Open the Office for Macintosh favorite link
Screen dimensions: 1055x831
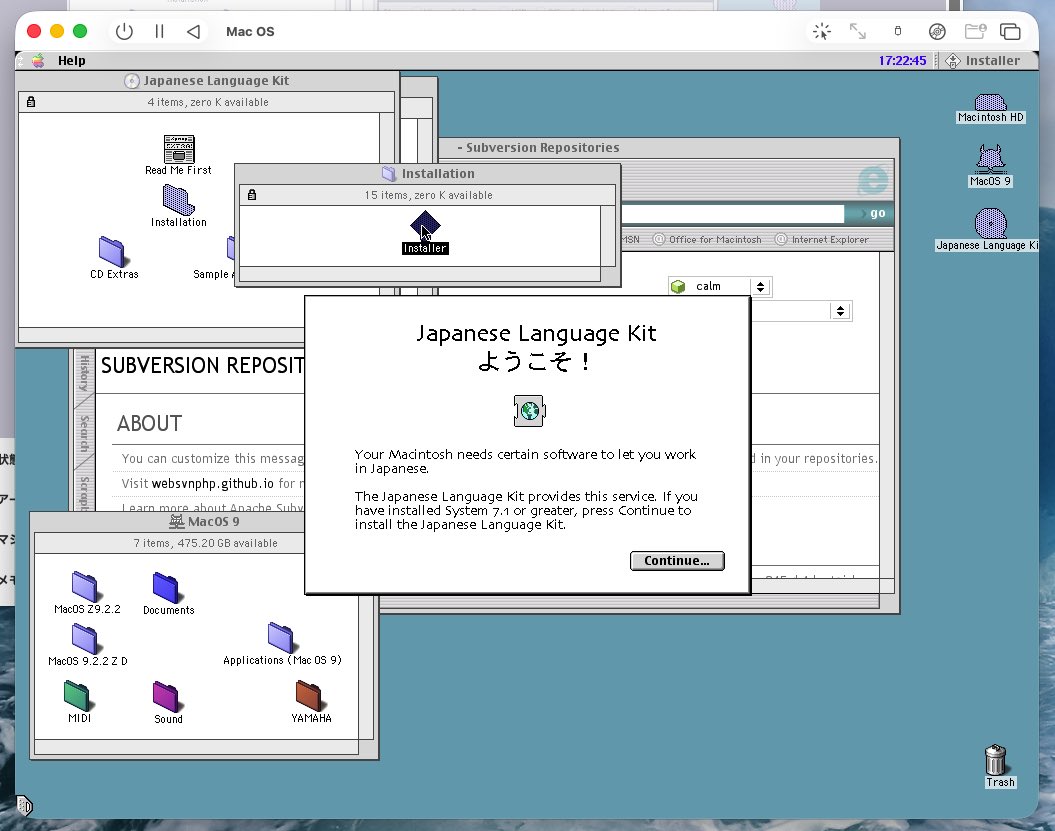pyautogui.click(x=708, y=240)
